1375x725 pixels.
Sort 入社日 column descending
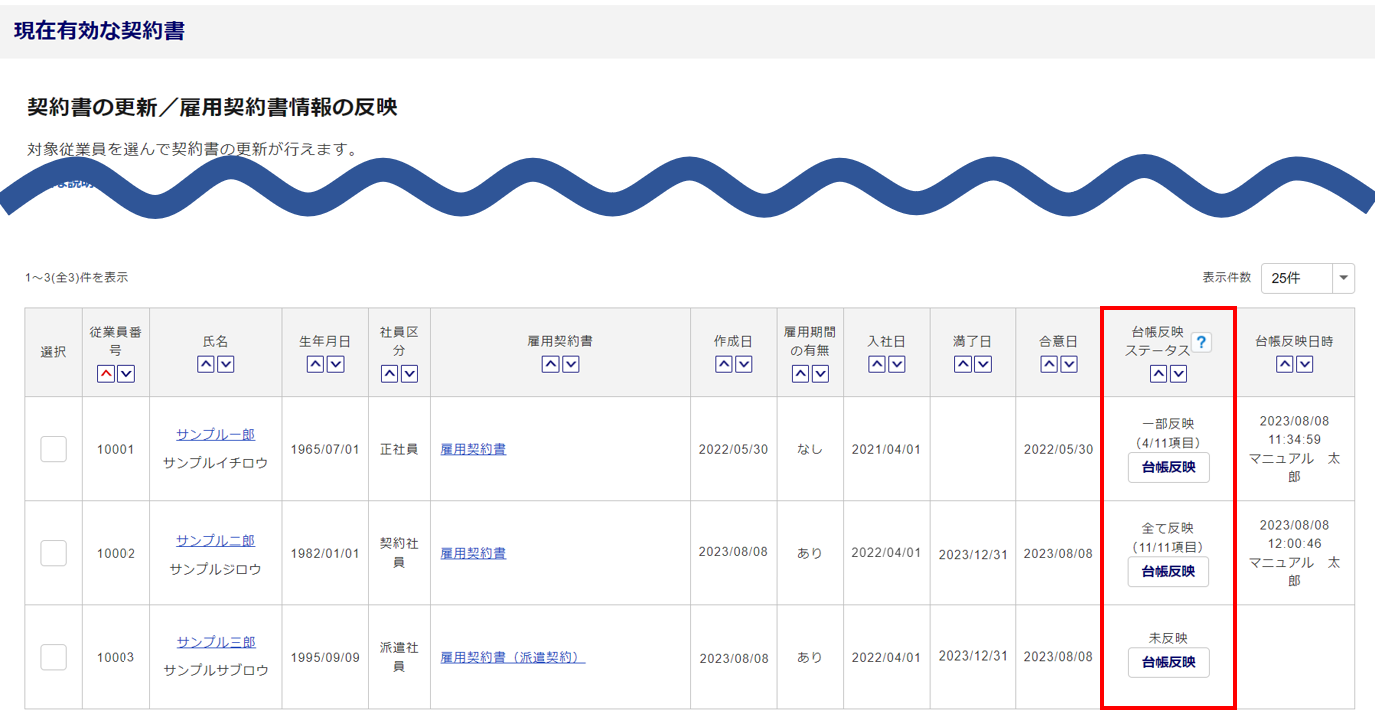[897, 365]
